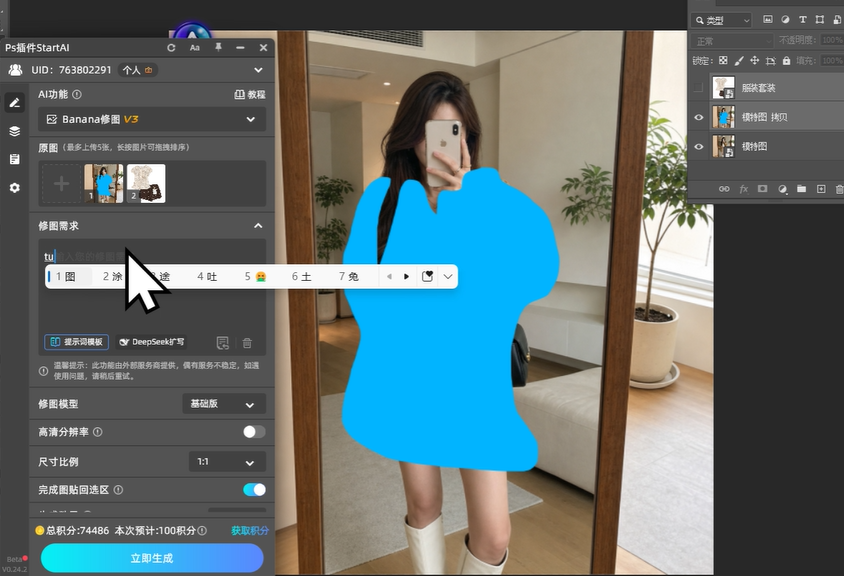Show the 服装套装 layer visibility
This screenshot has width=844, height=576.
[699, 88]
